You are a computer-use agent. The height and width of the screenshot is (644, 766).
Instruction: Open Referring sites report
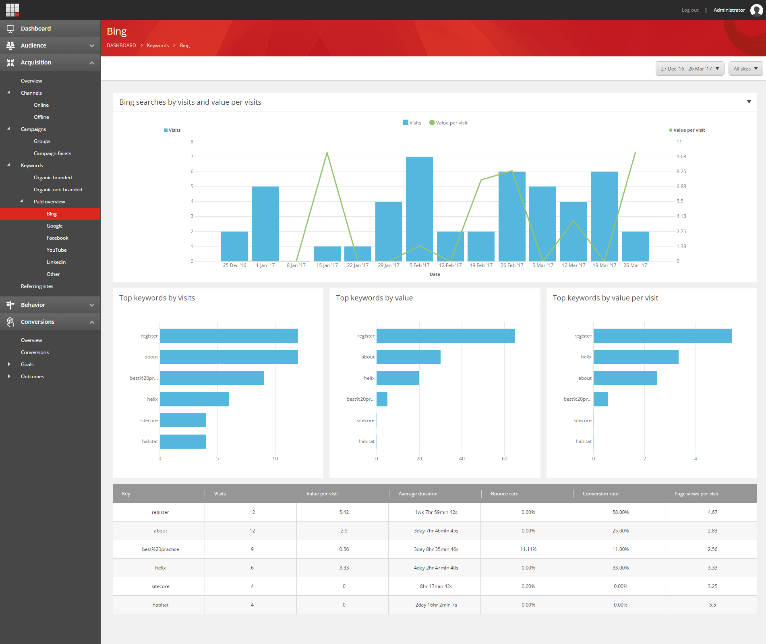37,286
